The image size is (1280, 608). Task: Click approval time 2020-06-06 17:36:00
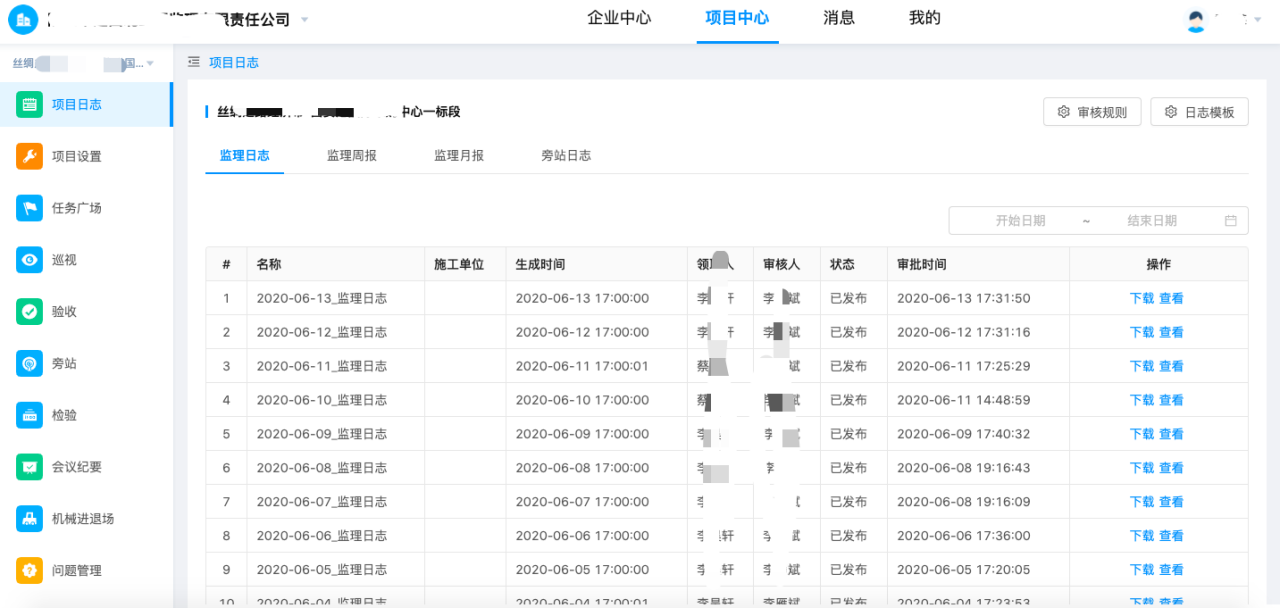tap(963, 536)
